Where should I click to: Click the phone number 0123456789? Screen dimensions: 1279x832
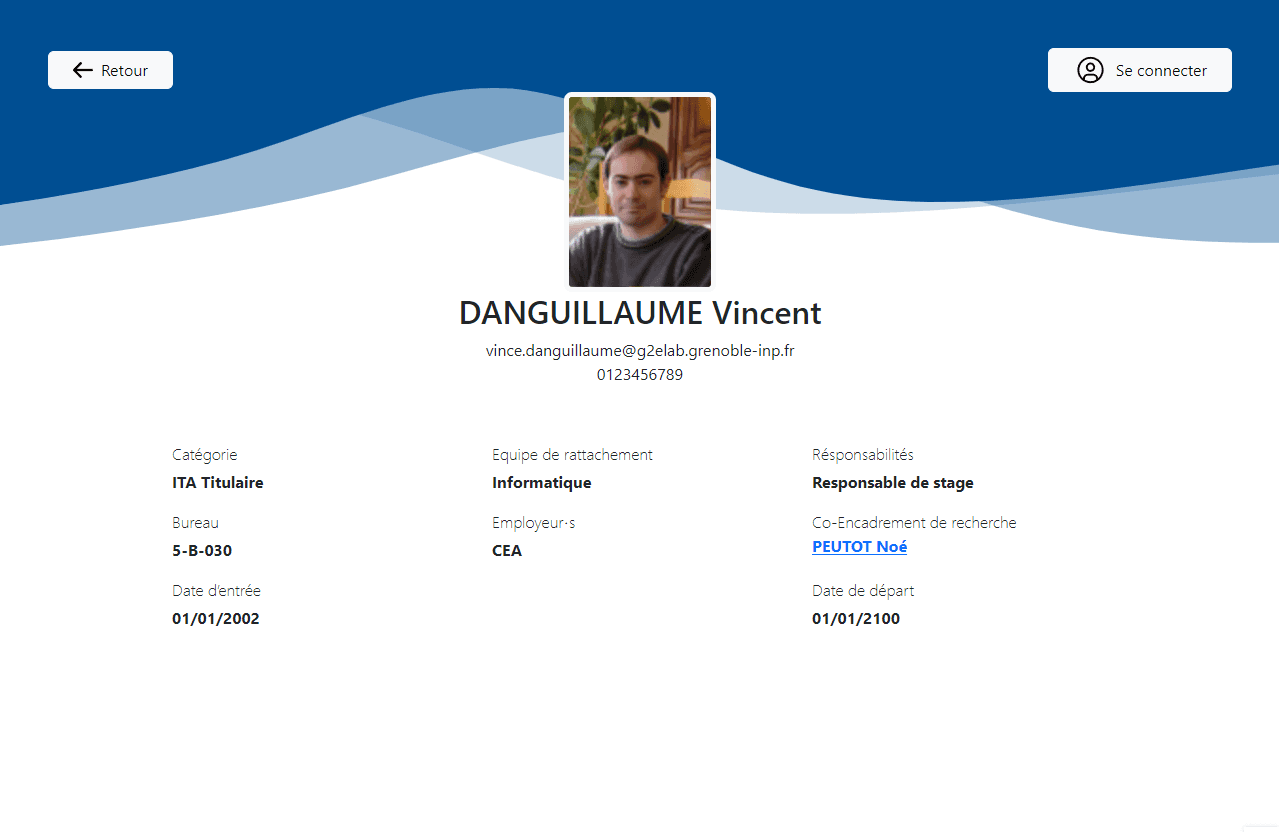point(640,375)
